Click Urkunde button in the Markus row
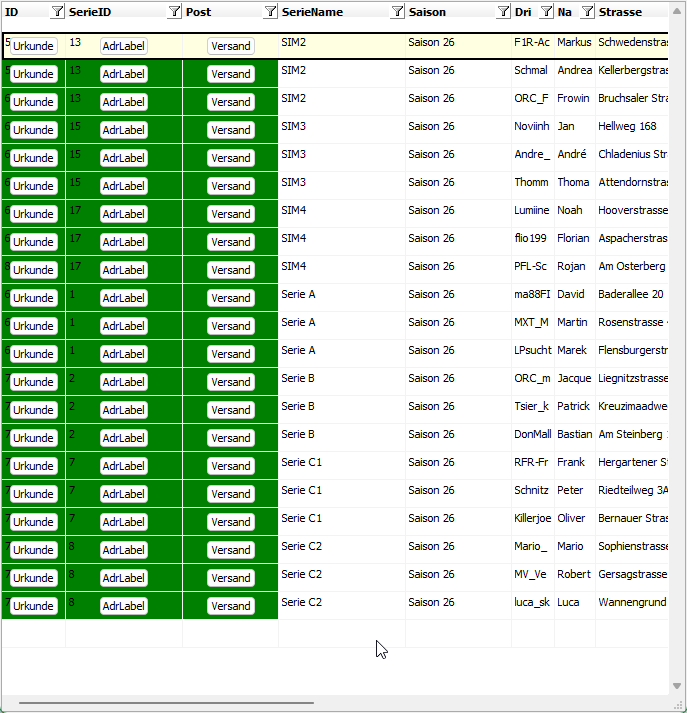Screen dimensions: 687x713 pyautogui.click(x=34, y=47)
